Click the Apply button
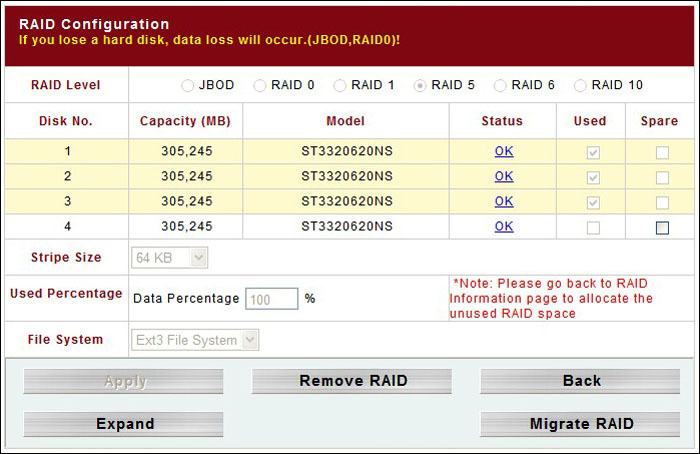 (123, 381)
